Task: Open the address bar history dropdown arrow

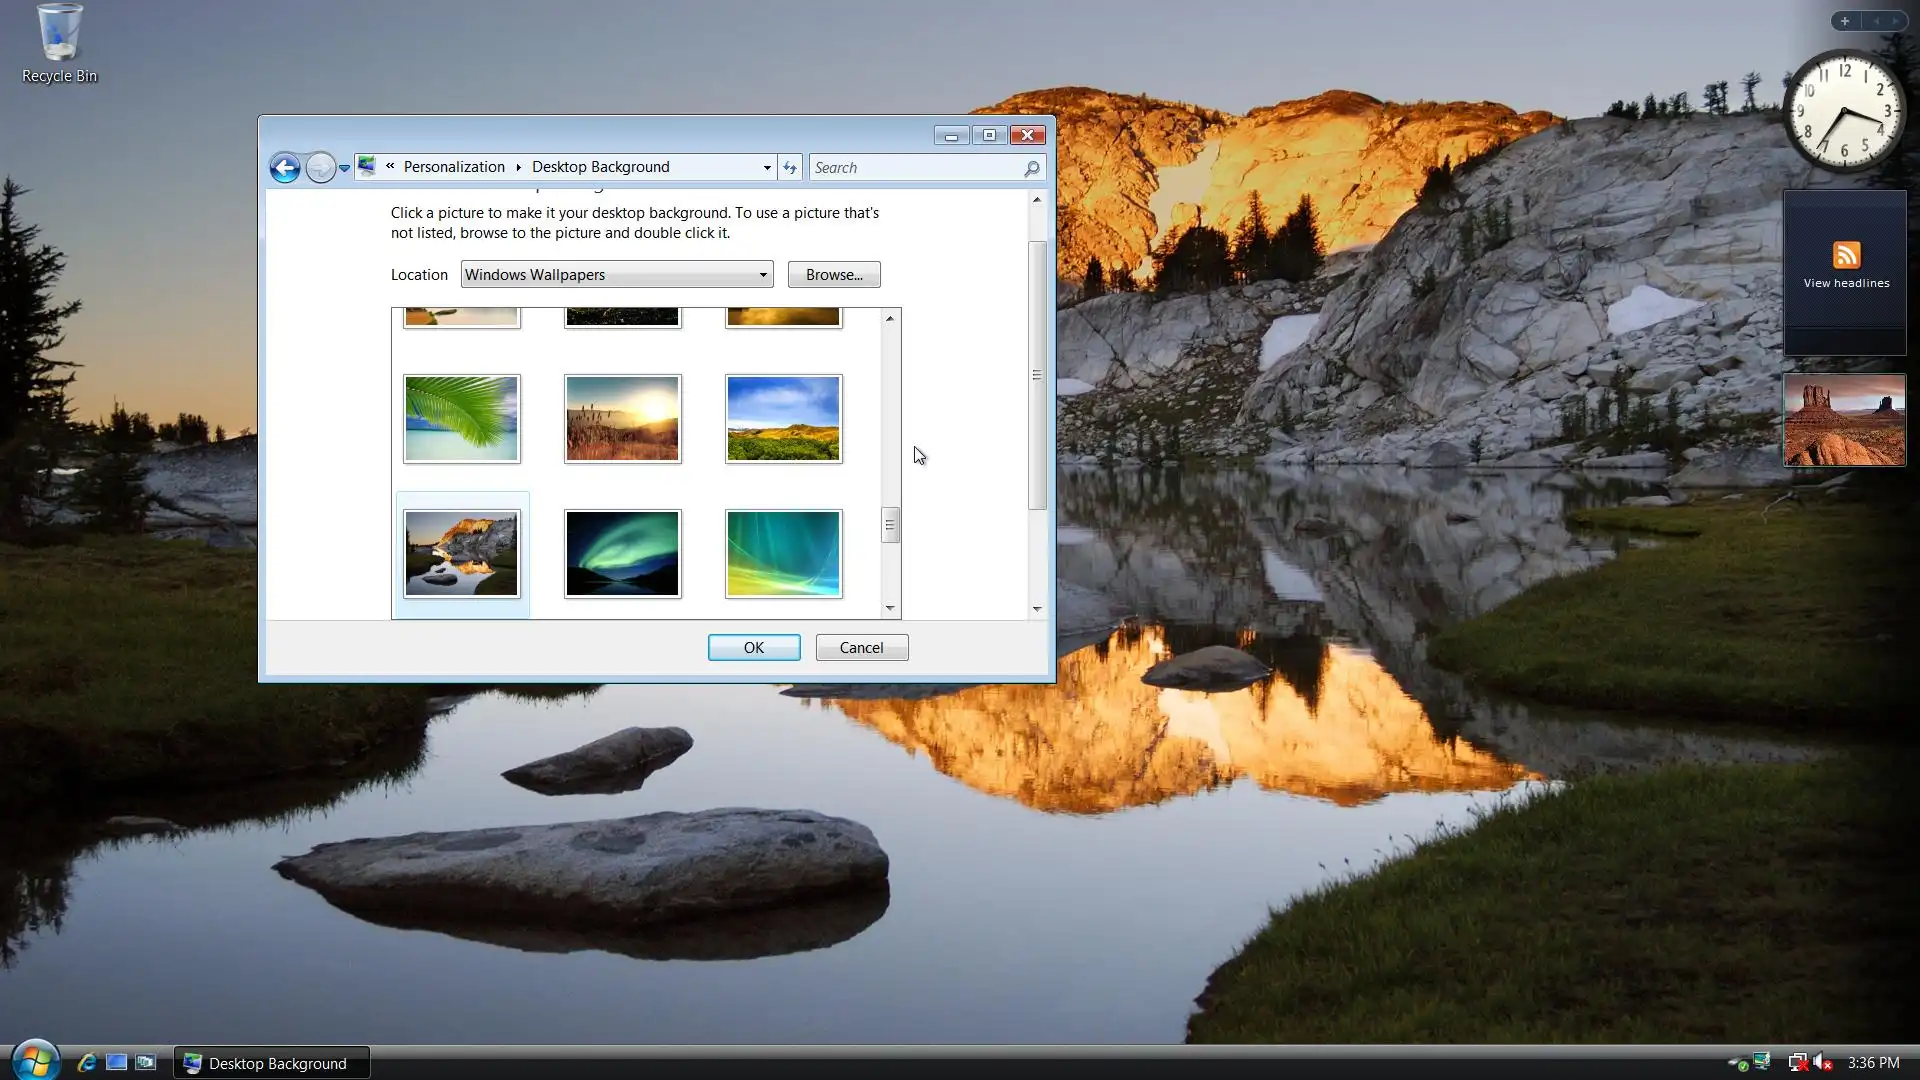Action: tap(767, 168)
